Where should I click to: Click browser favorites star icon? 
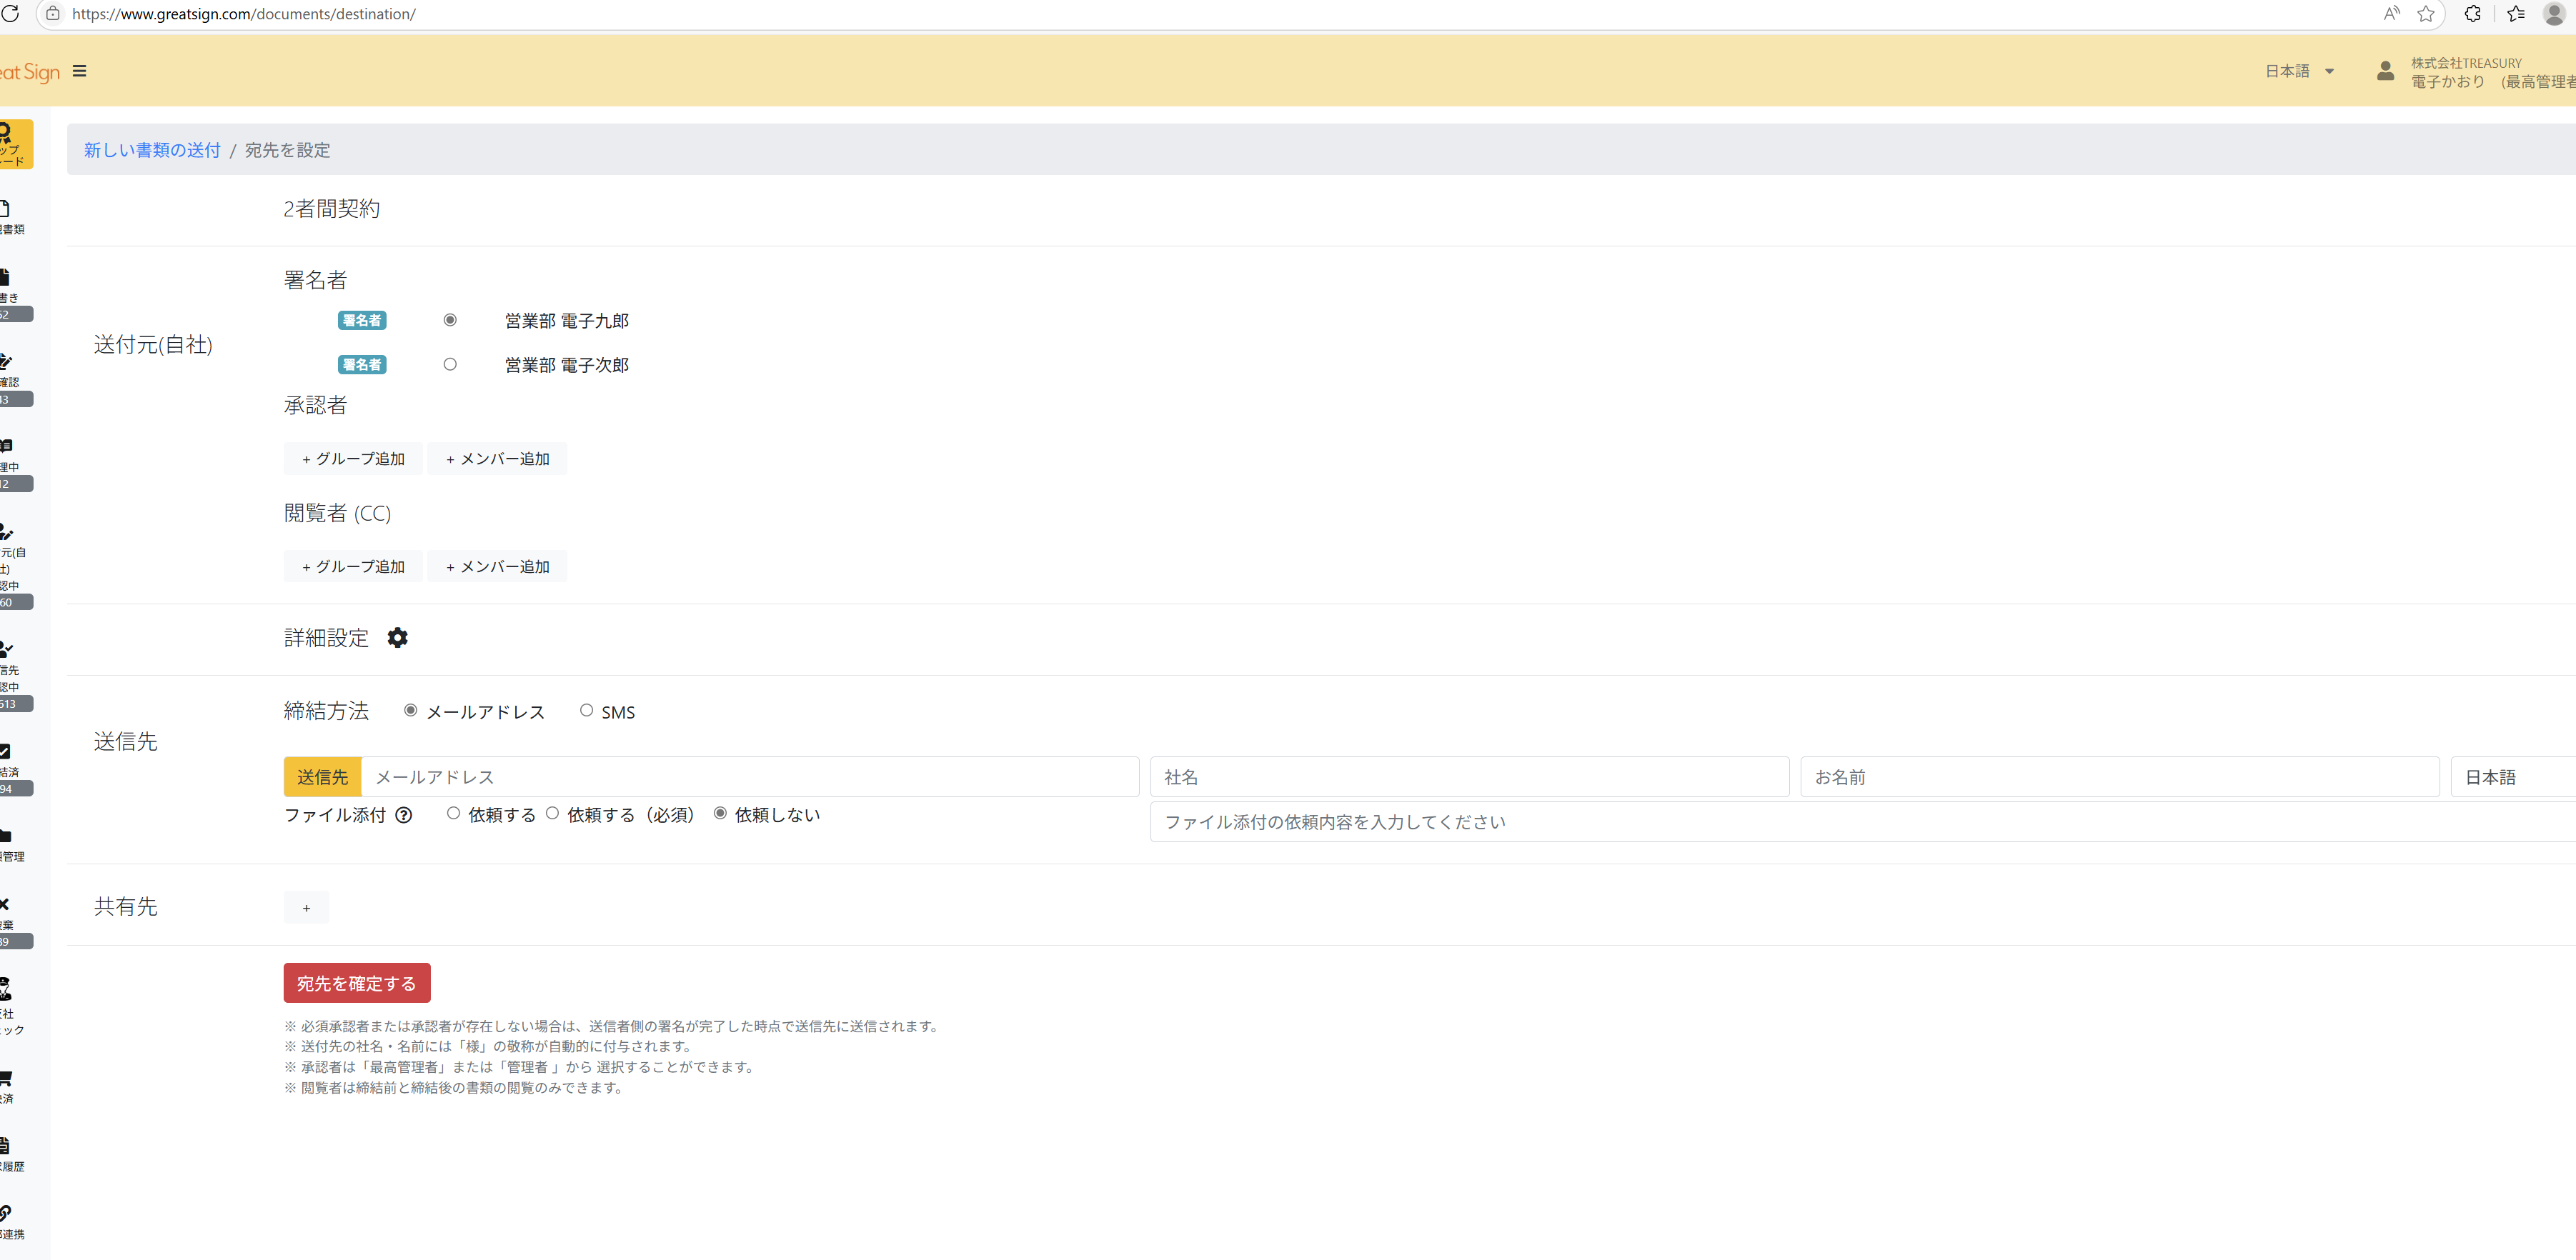point(2425,14)
